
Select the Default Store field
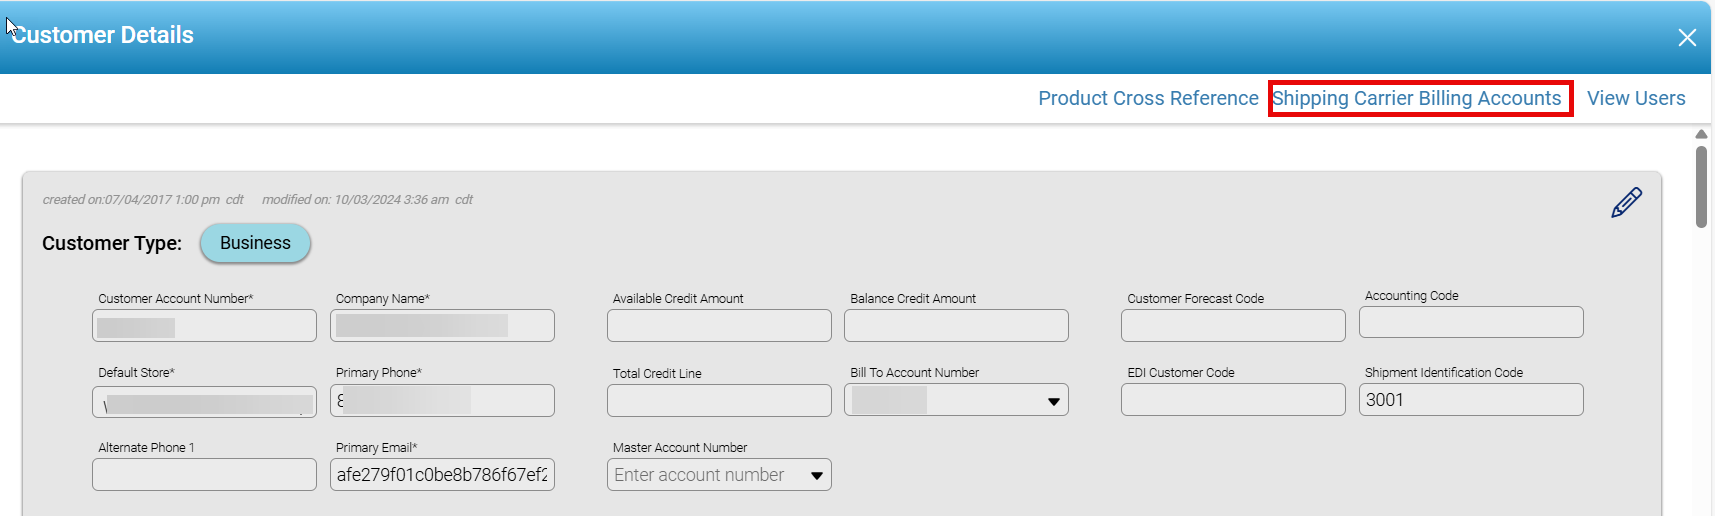[x=204, y=402]
